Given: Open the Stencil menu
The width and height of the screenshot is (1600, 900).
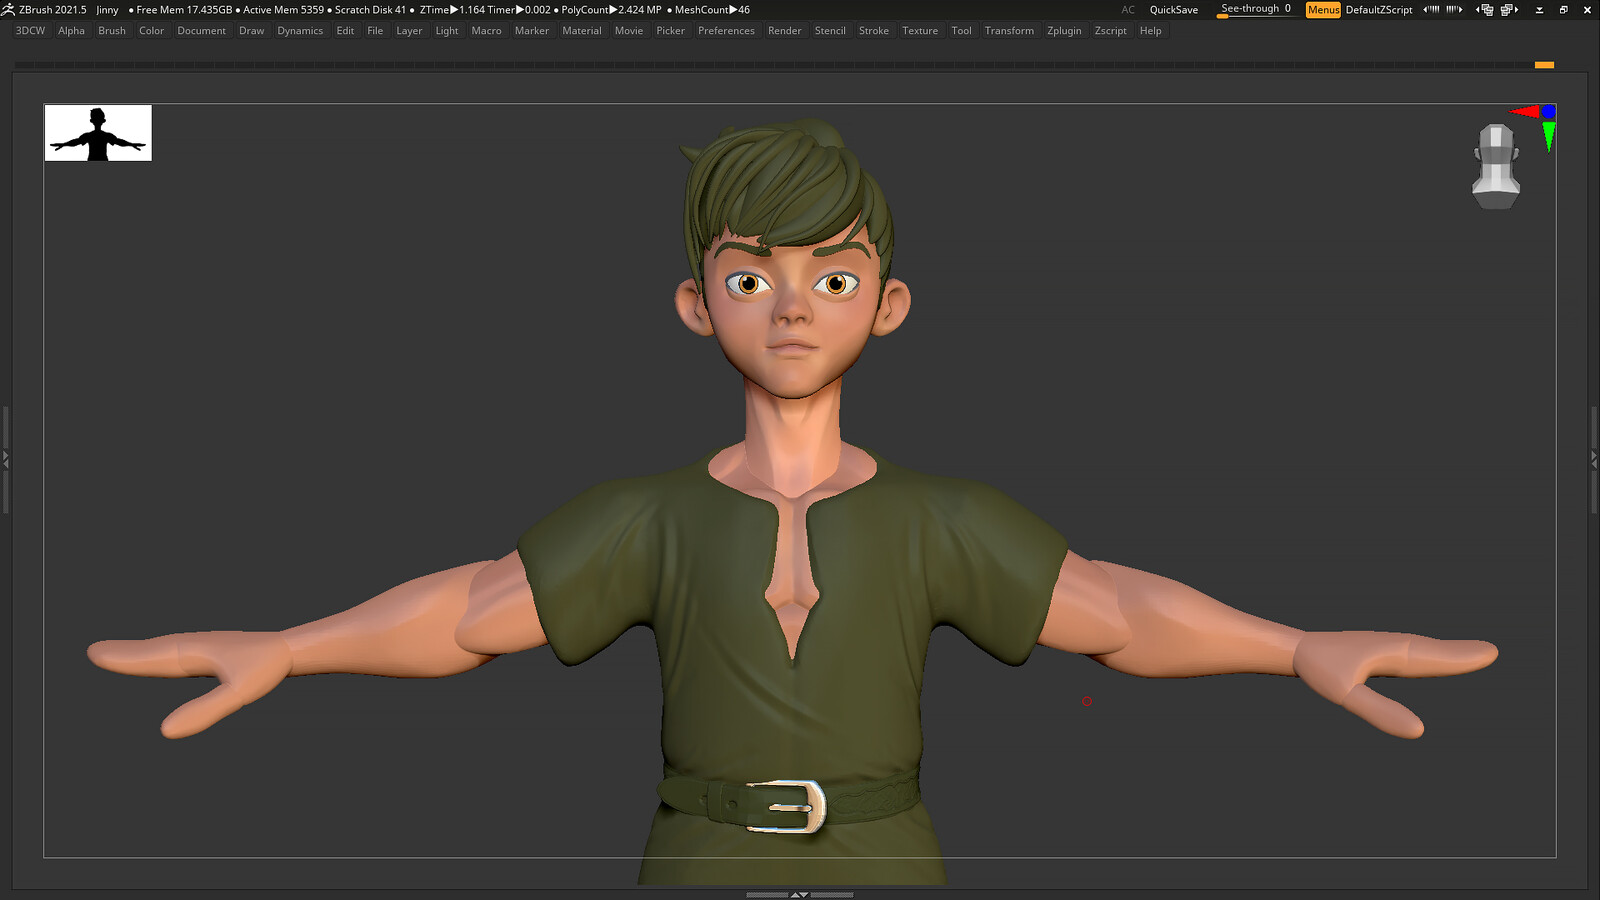Looking at the screenshot, I should [830, 31].
